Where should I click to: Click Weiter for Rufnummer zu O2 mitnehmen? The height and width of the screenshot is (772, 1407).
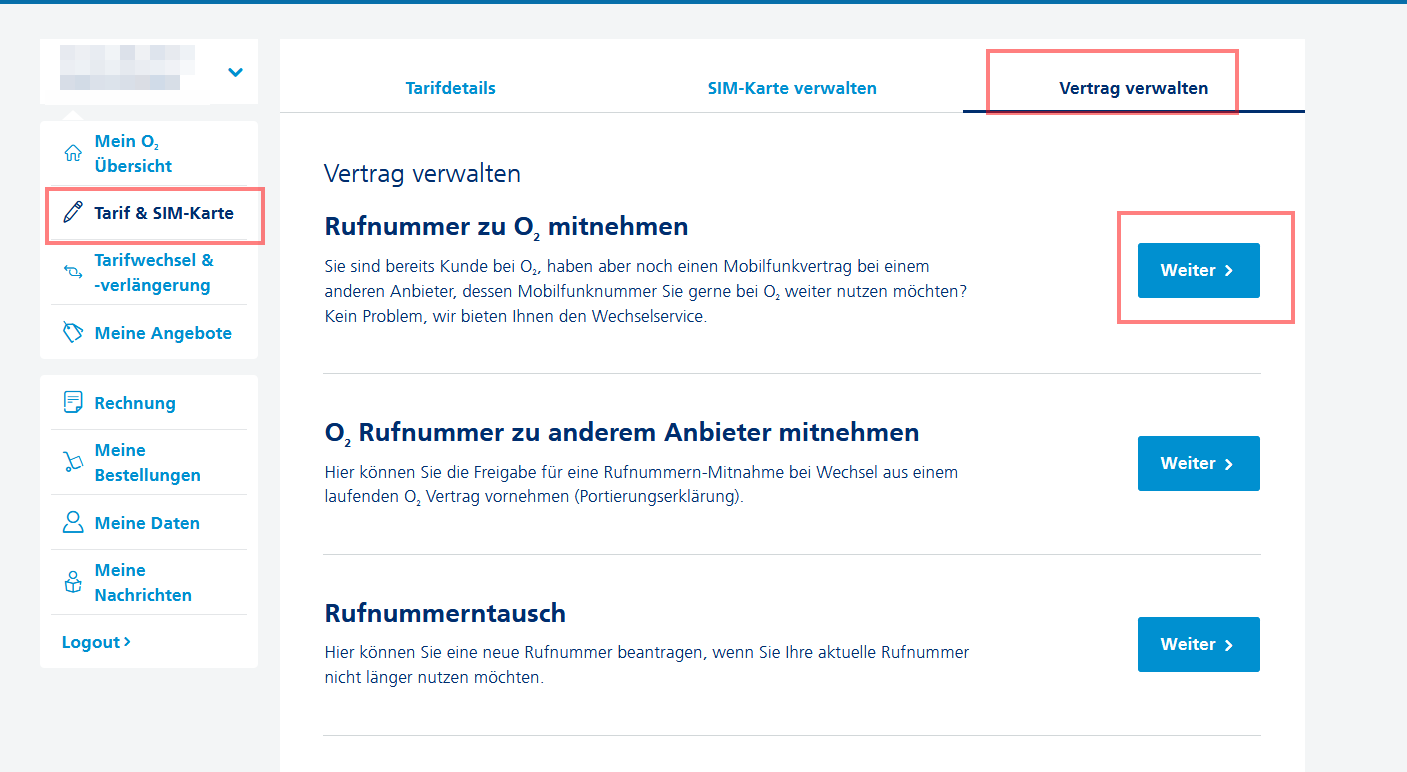click(1199, 270)
